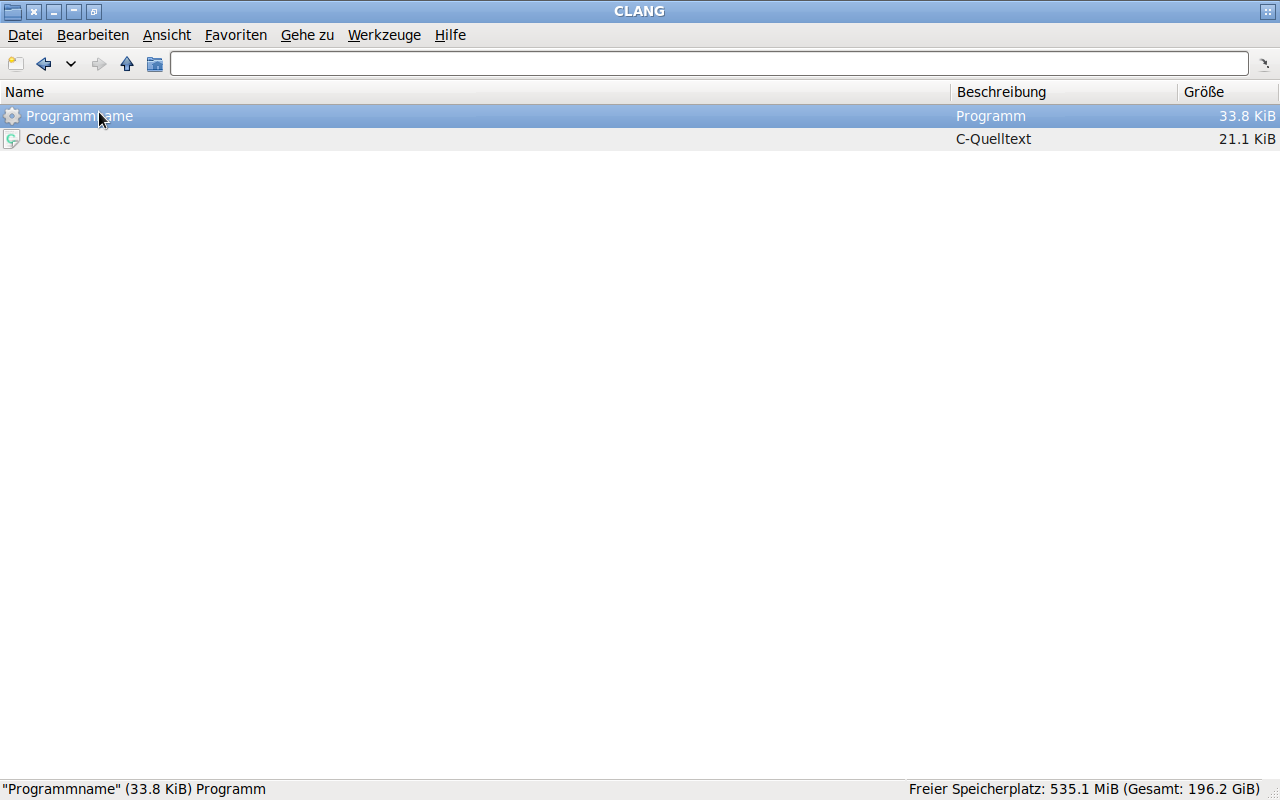1280x800 pixels.
Task: Jump to the home folder icon
Action: (x=155, y=64)
